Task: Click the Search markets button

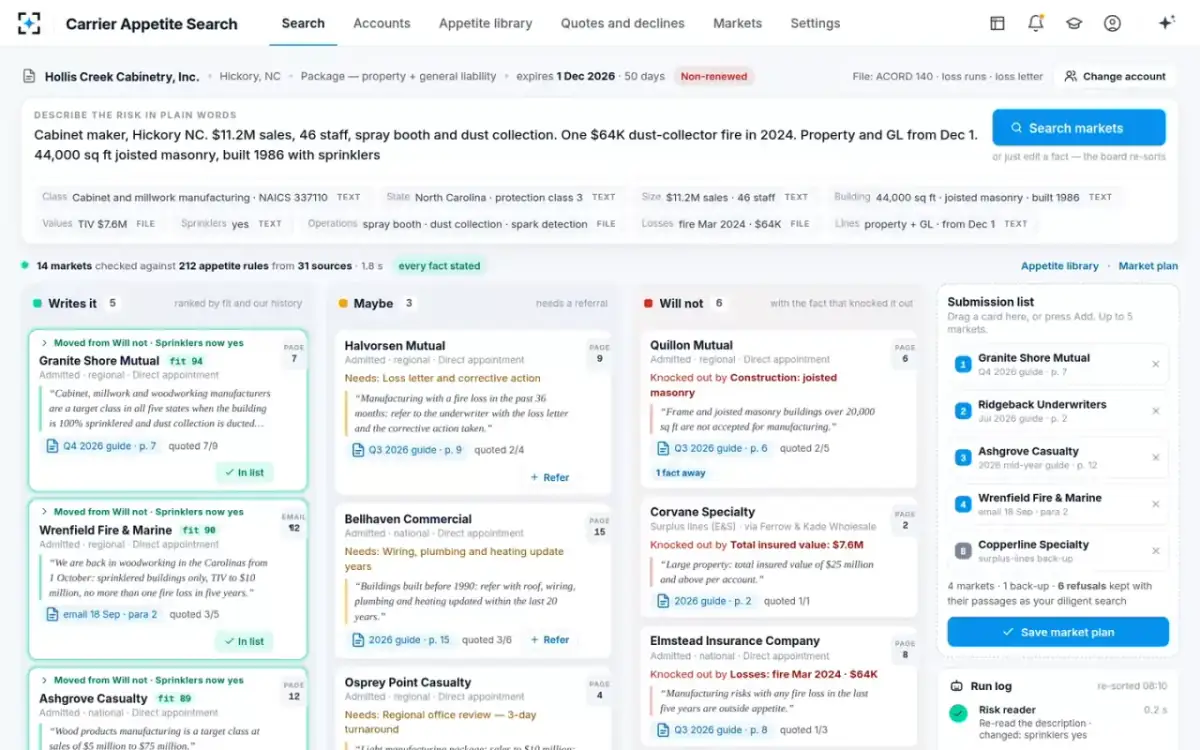Action: click(x=1079, y=128)
